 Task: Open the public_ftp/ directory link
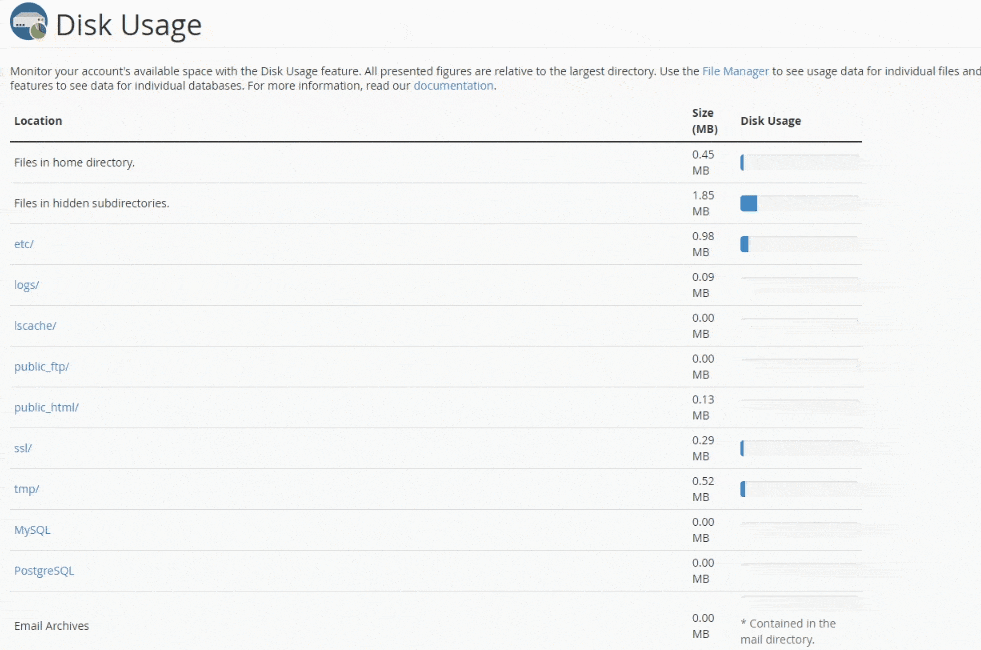(x=41, y=367)
